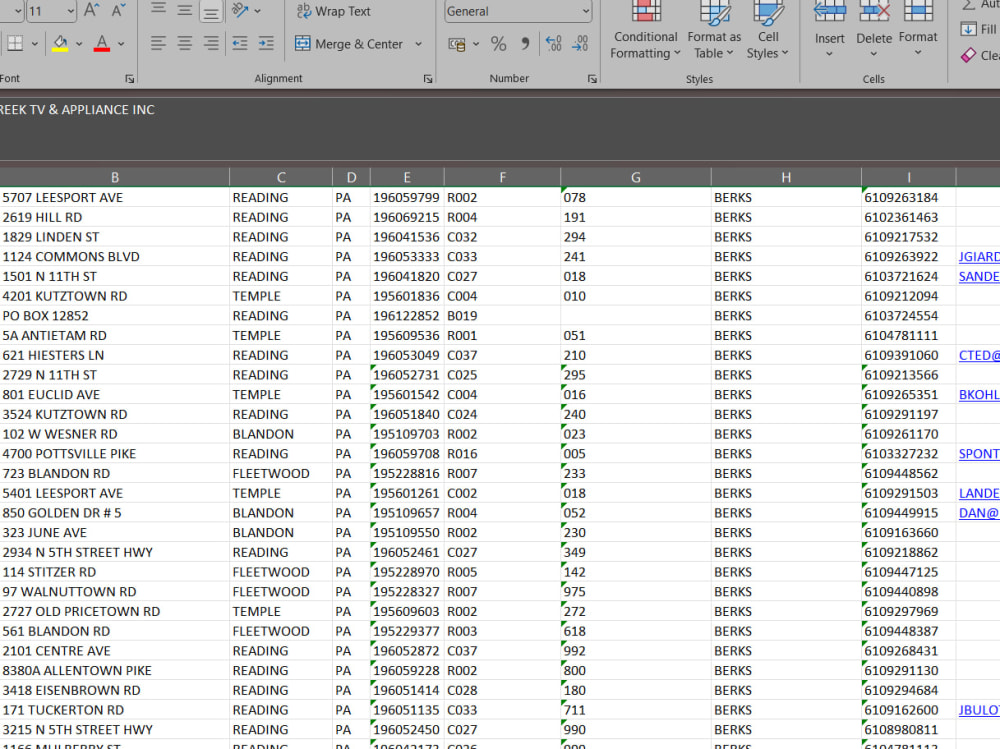Select column B header
The height and width of the screenshot is (749, 1000).
pyautogui.click(x=115, y=177)
